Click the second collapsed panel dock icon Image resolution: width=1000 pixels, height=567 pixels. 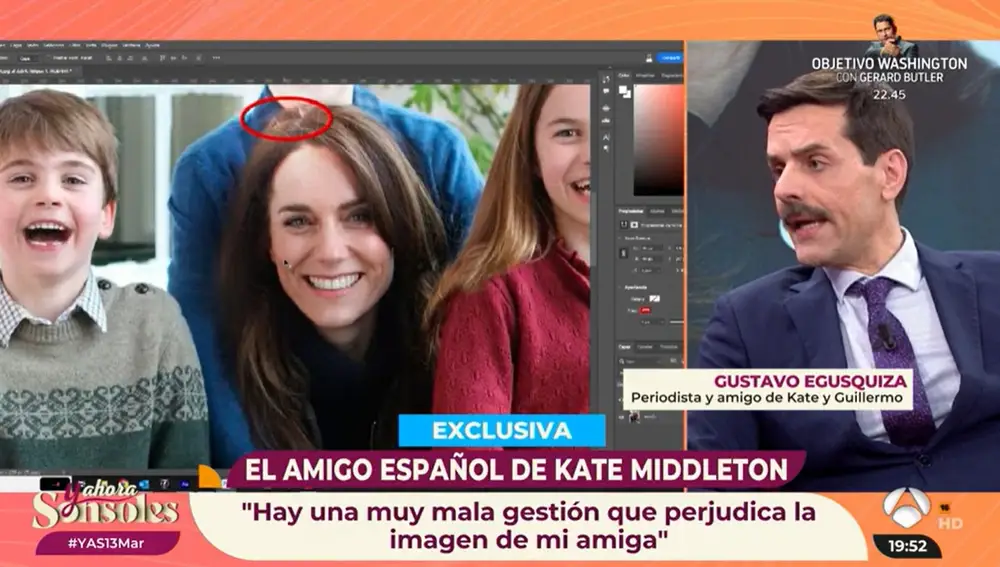click(606, 91)
